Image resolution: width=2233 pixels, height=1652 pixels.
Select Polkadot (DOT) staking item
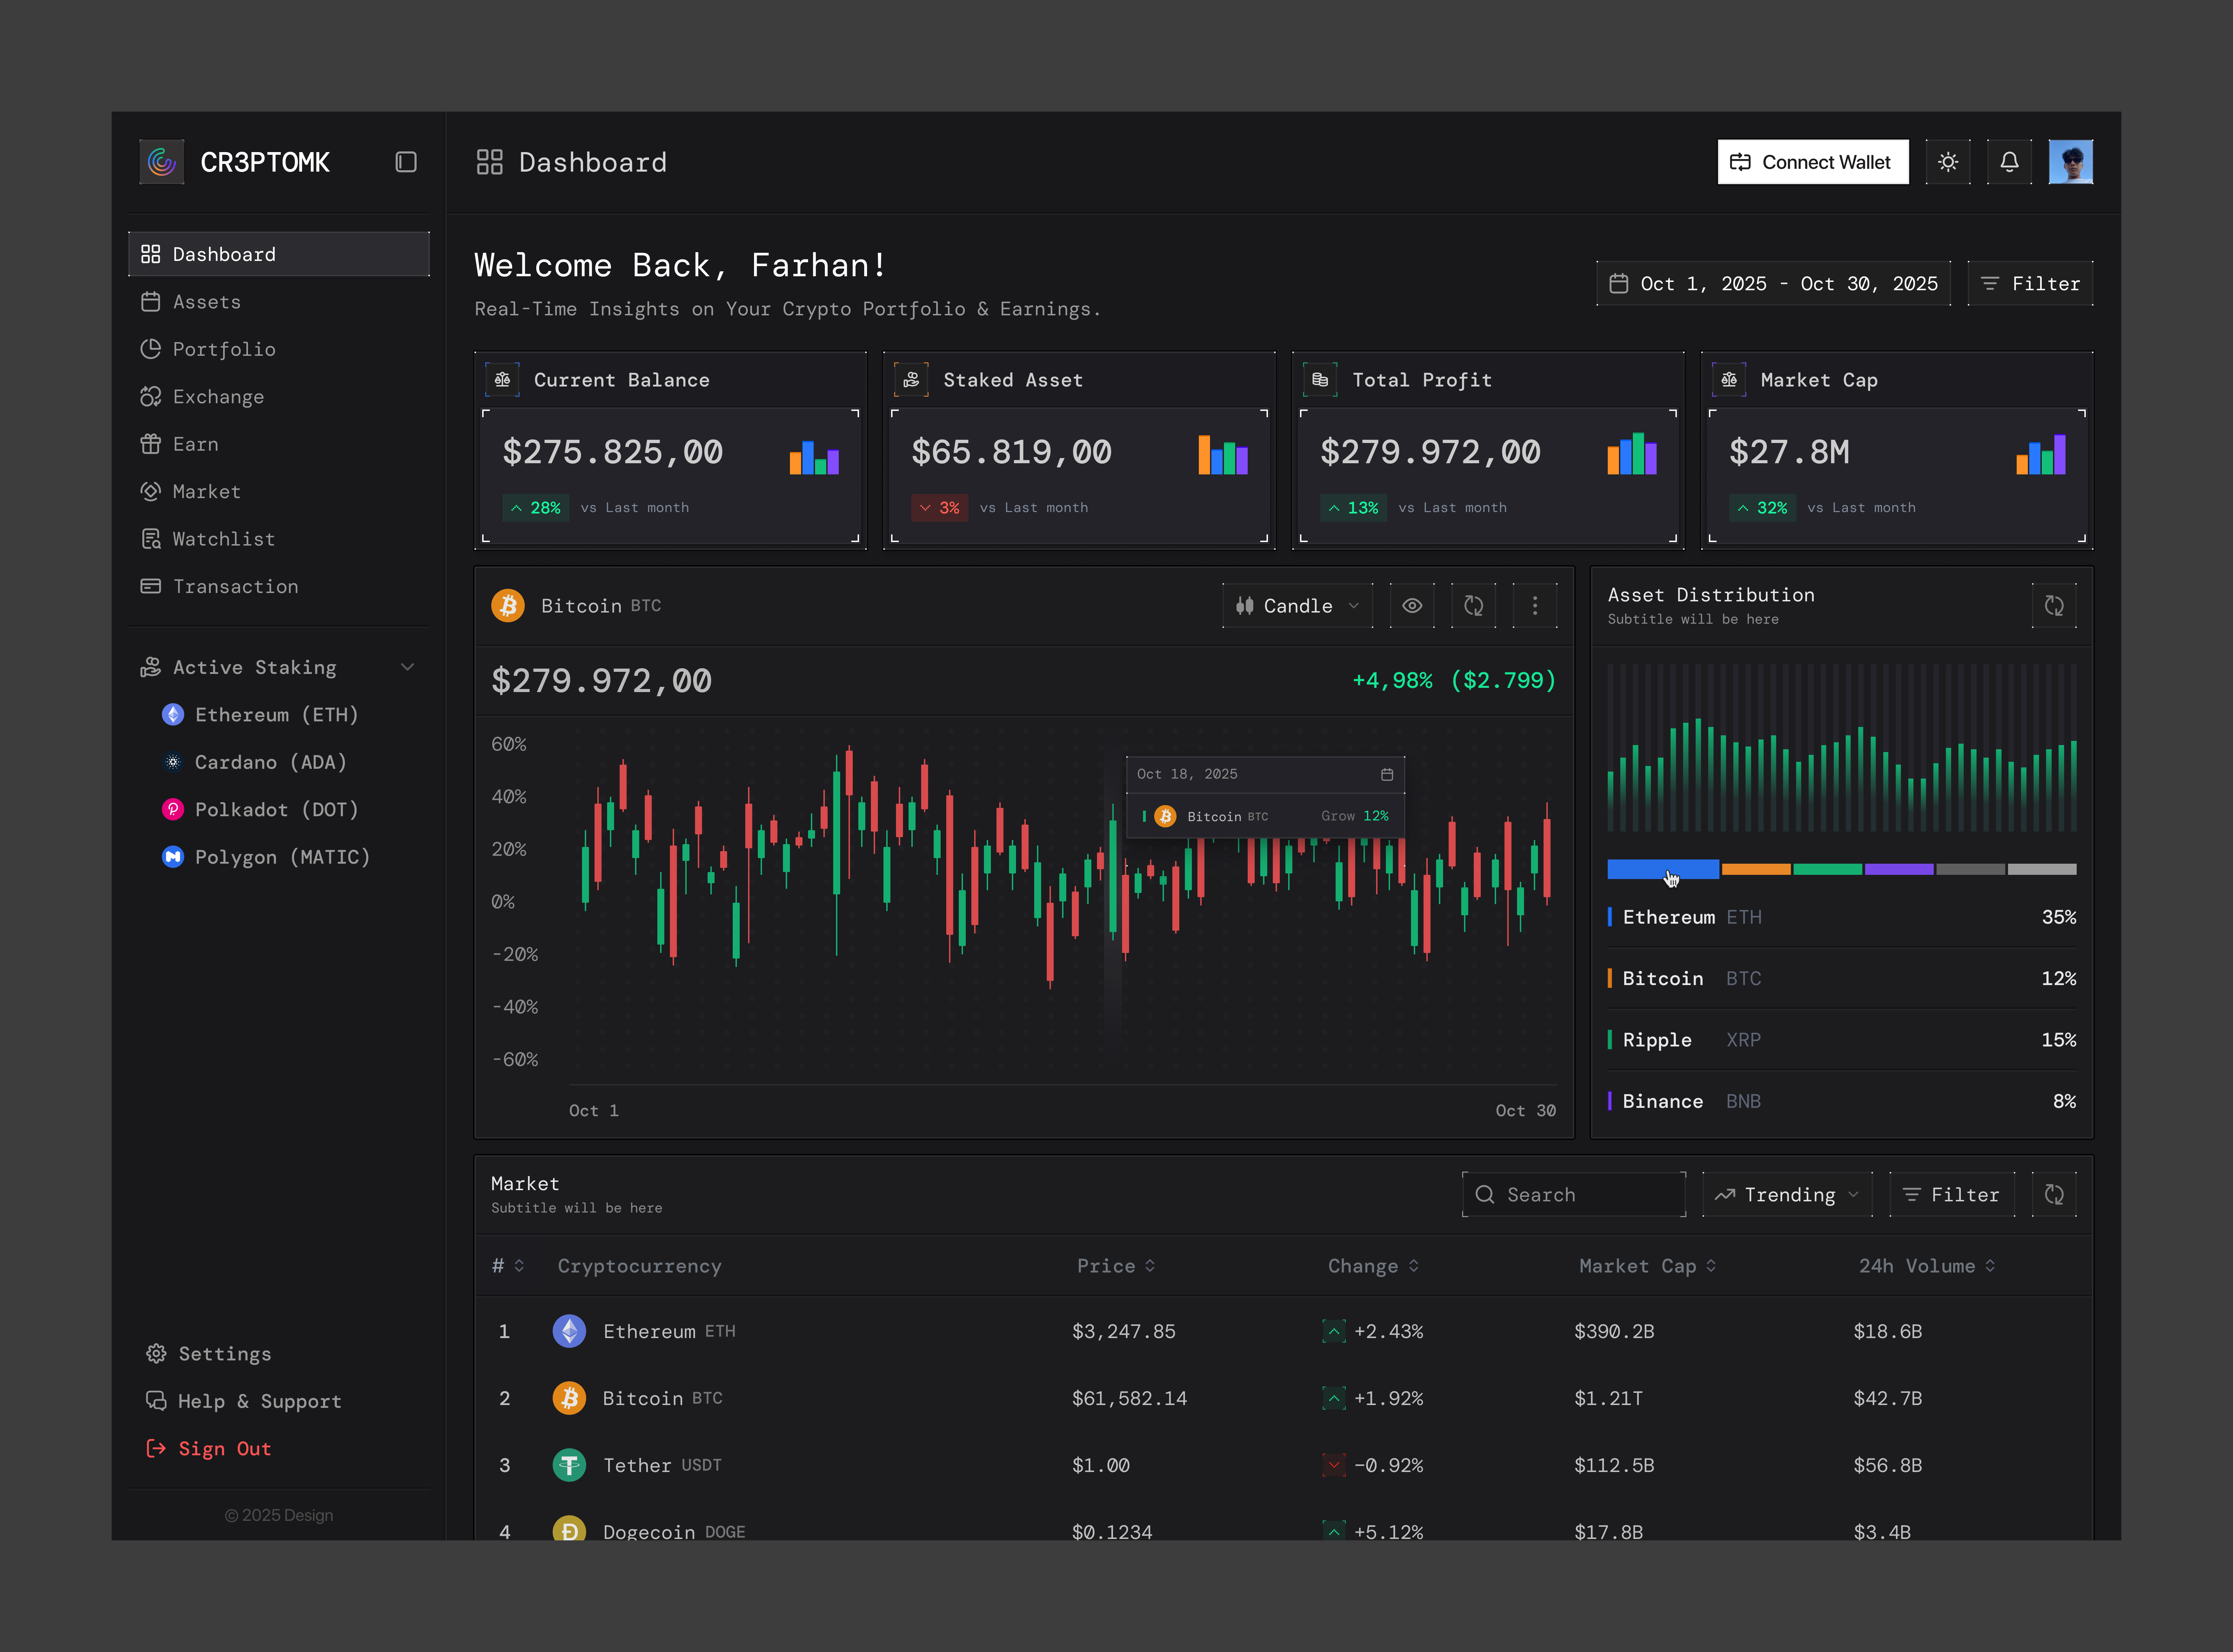click(x=260, y=810)
